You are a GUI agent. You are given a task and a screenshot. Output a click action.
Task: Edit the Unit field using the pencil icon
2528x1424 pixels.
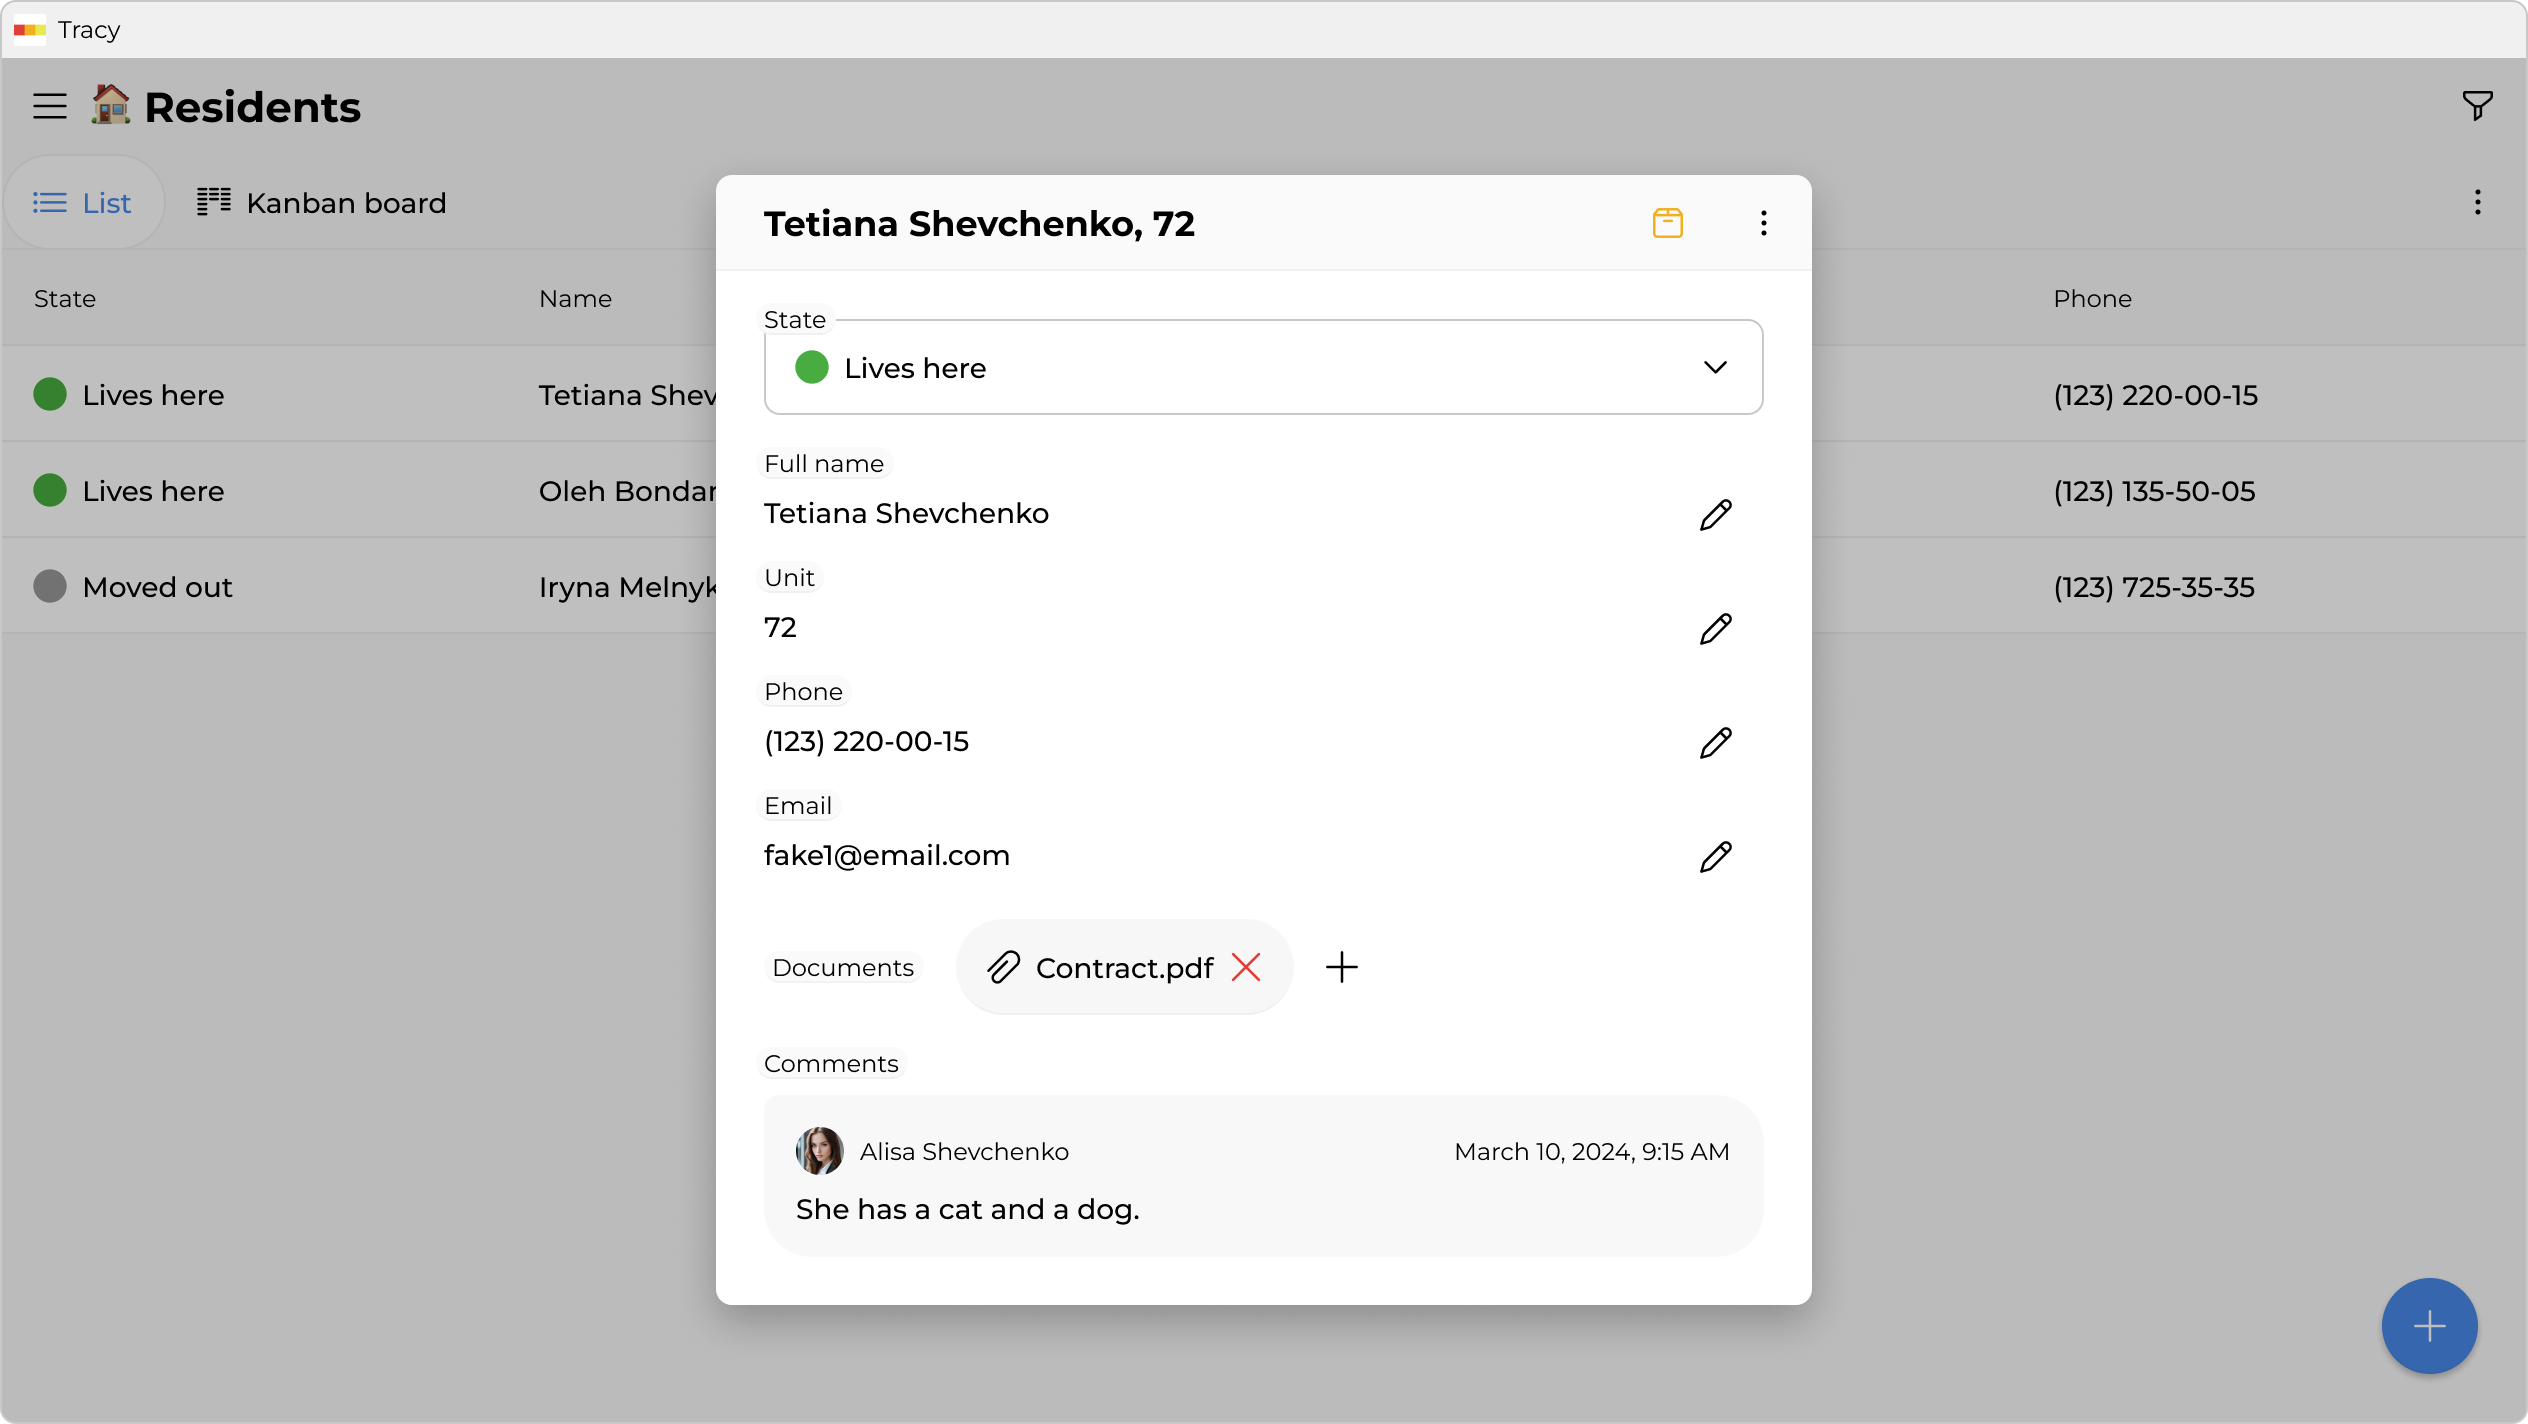click(x=1715, y=628)
